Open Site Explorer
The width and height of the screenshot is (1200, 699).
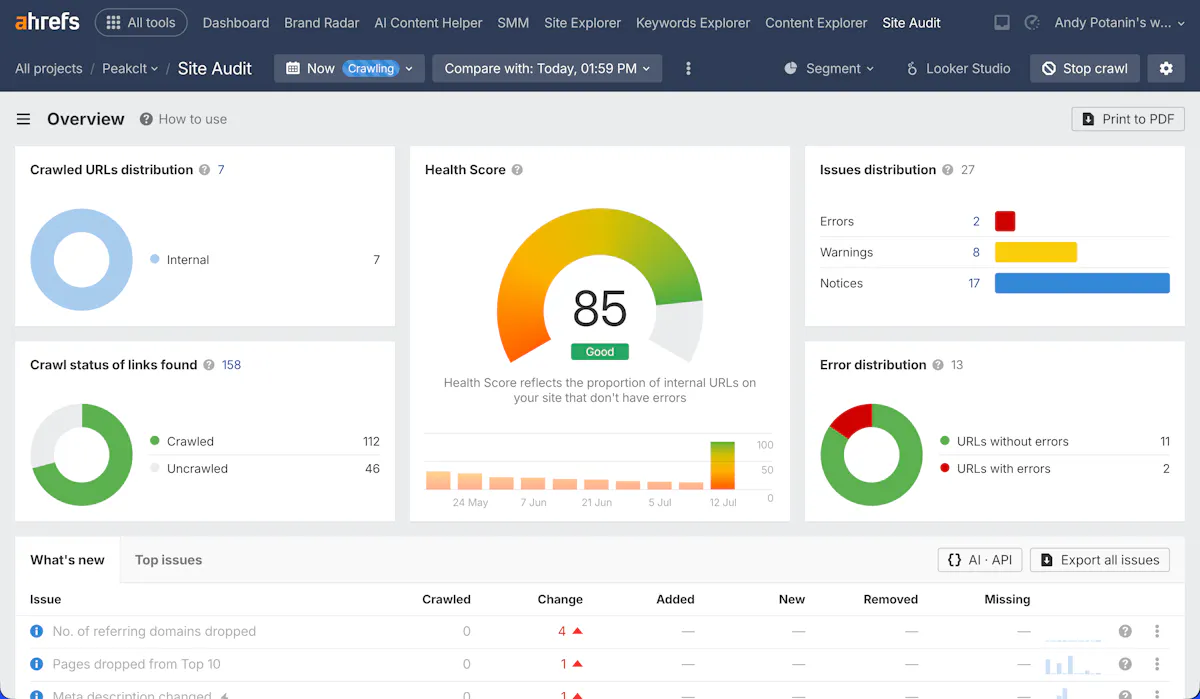(582, 22)
